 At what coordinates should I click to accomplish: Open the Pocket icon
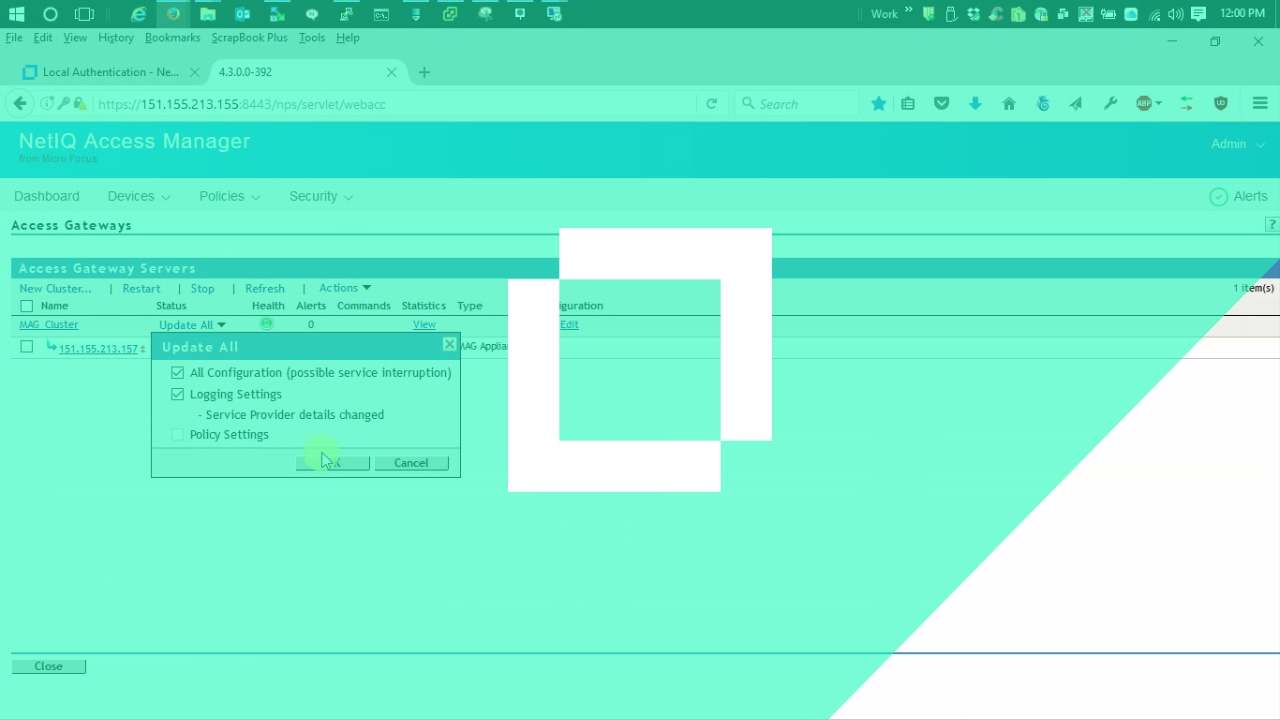tap(941, 103)
